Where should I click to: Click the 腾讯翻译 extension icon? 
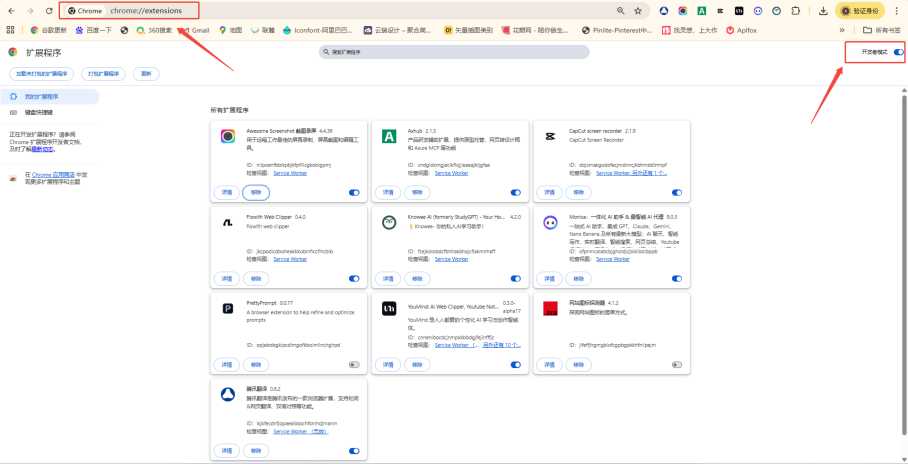227,394
